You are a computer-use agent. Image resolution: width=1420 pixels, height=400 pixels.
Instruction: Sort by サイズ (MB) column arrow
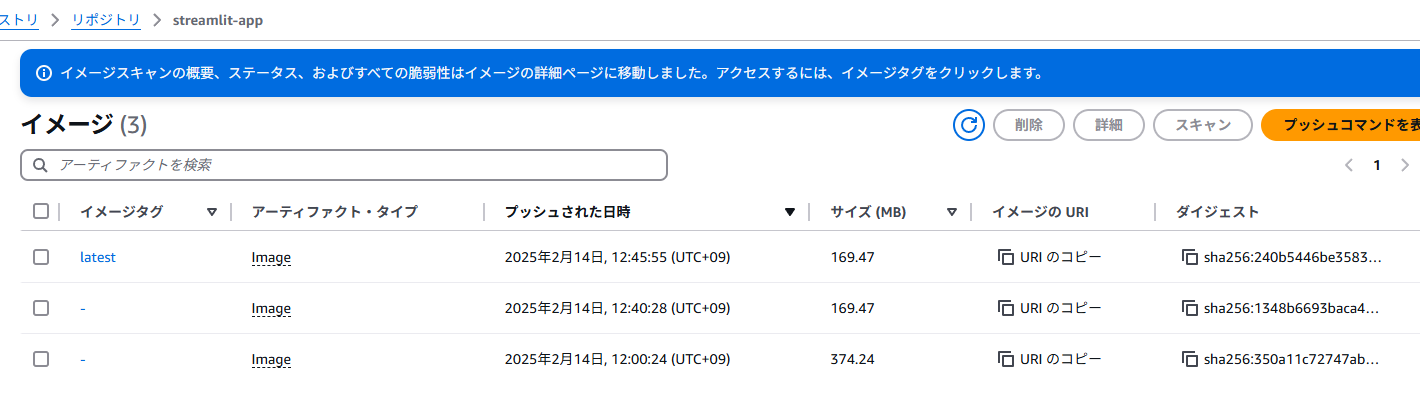pos(952,212)
